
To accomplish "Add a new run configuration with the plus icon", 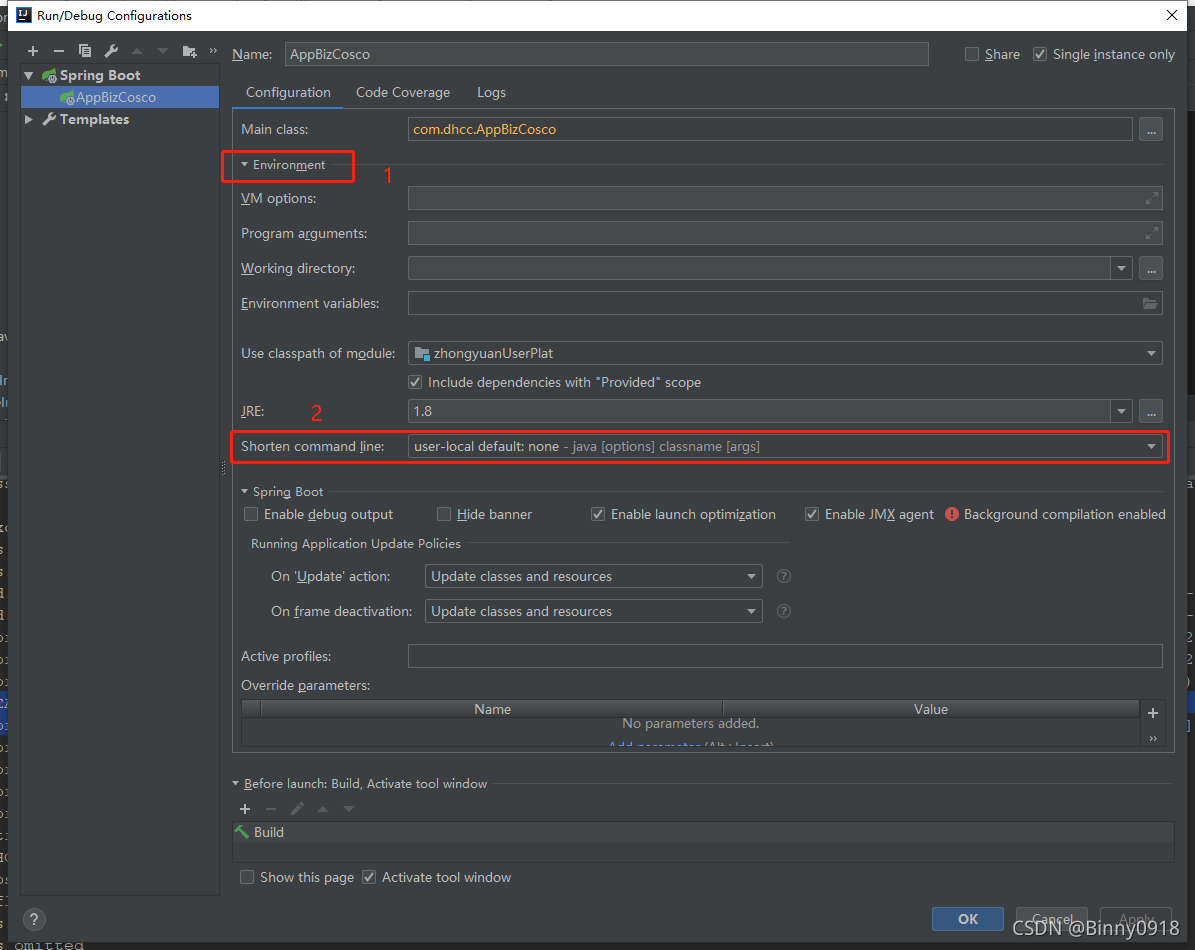I will (32, 50).
